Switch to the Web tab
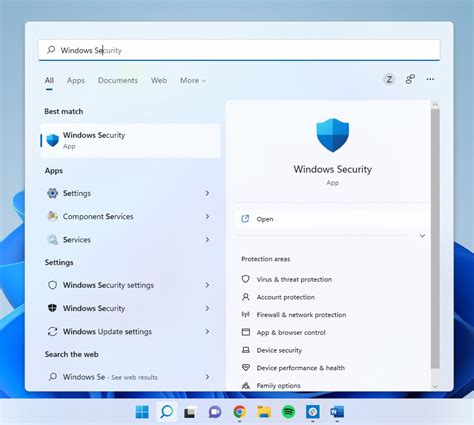The image size is (474, 425). 159,80
